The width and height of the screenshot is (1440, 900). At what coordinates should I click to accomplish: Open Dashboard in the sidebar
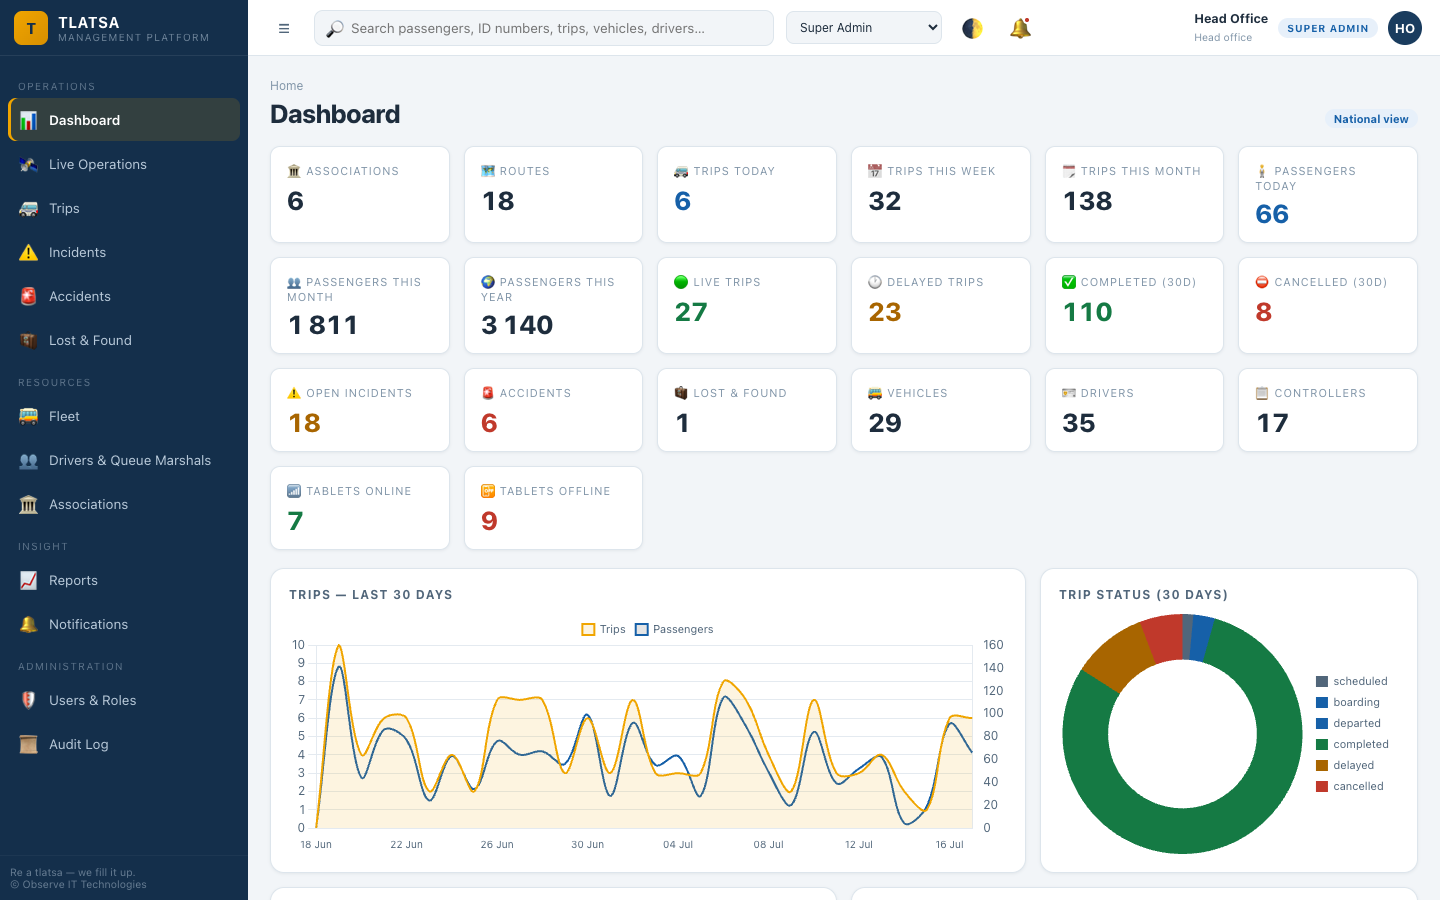[124, 120]
